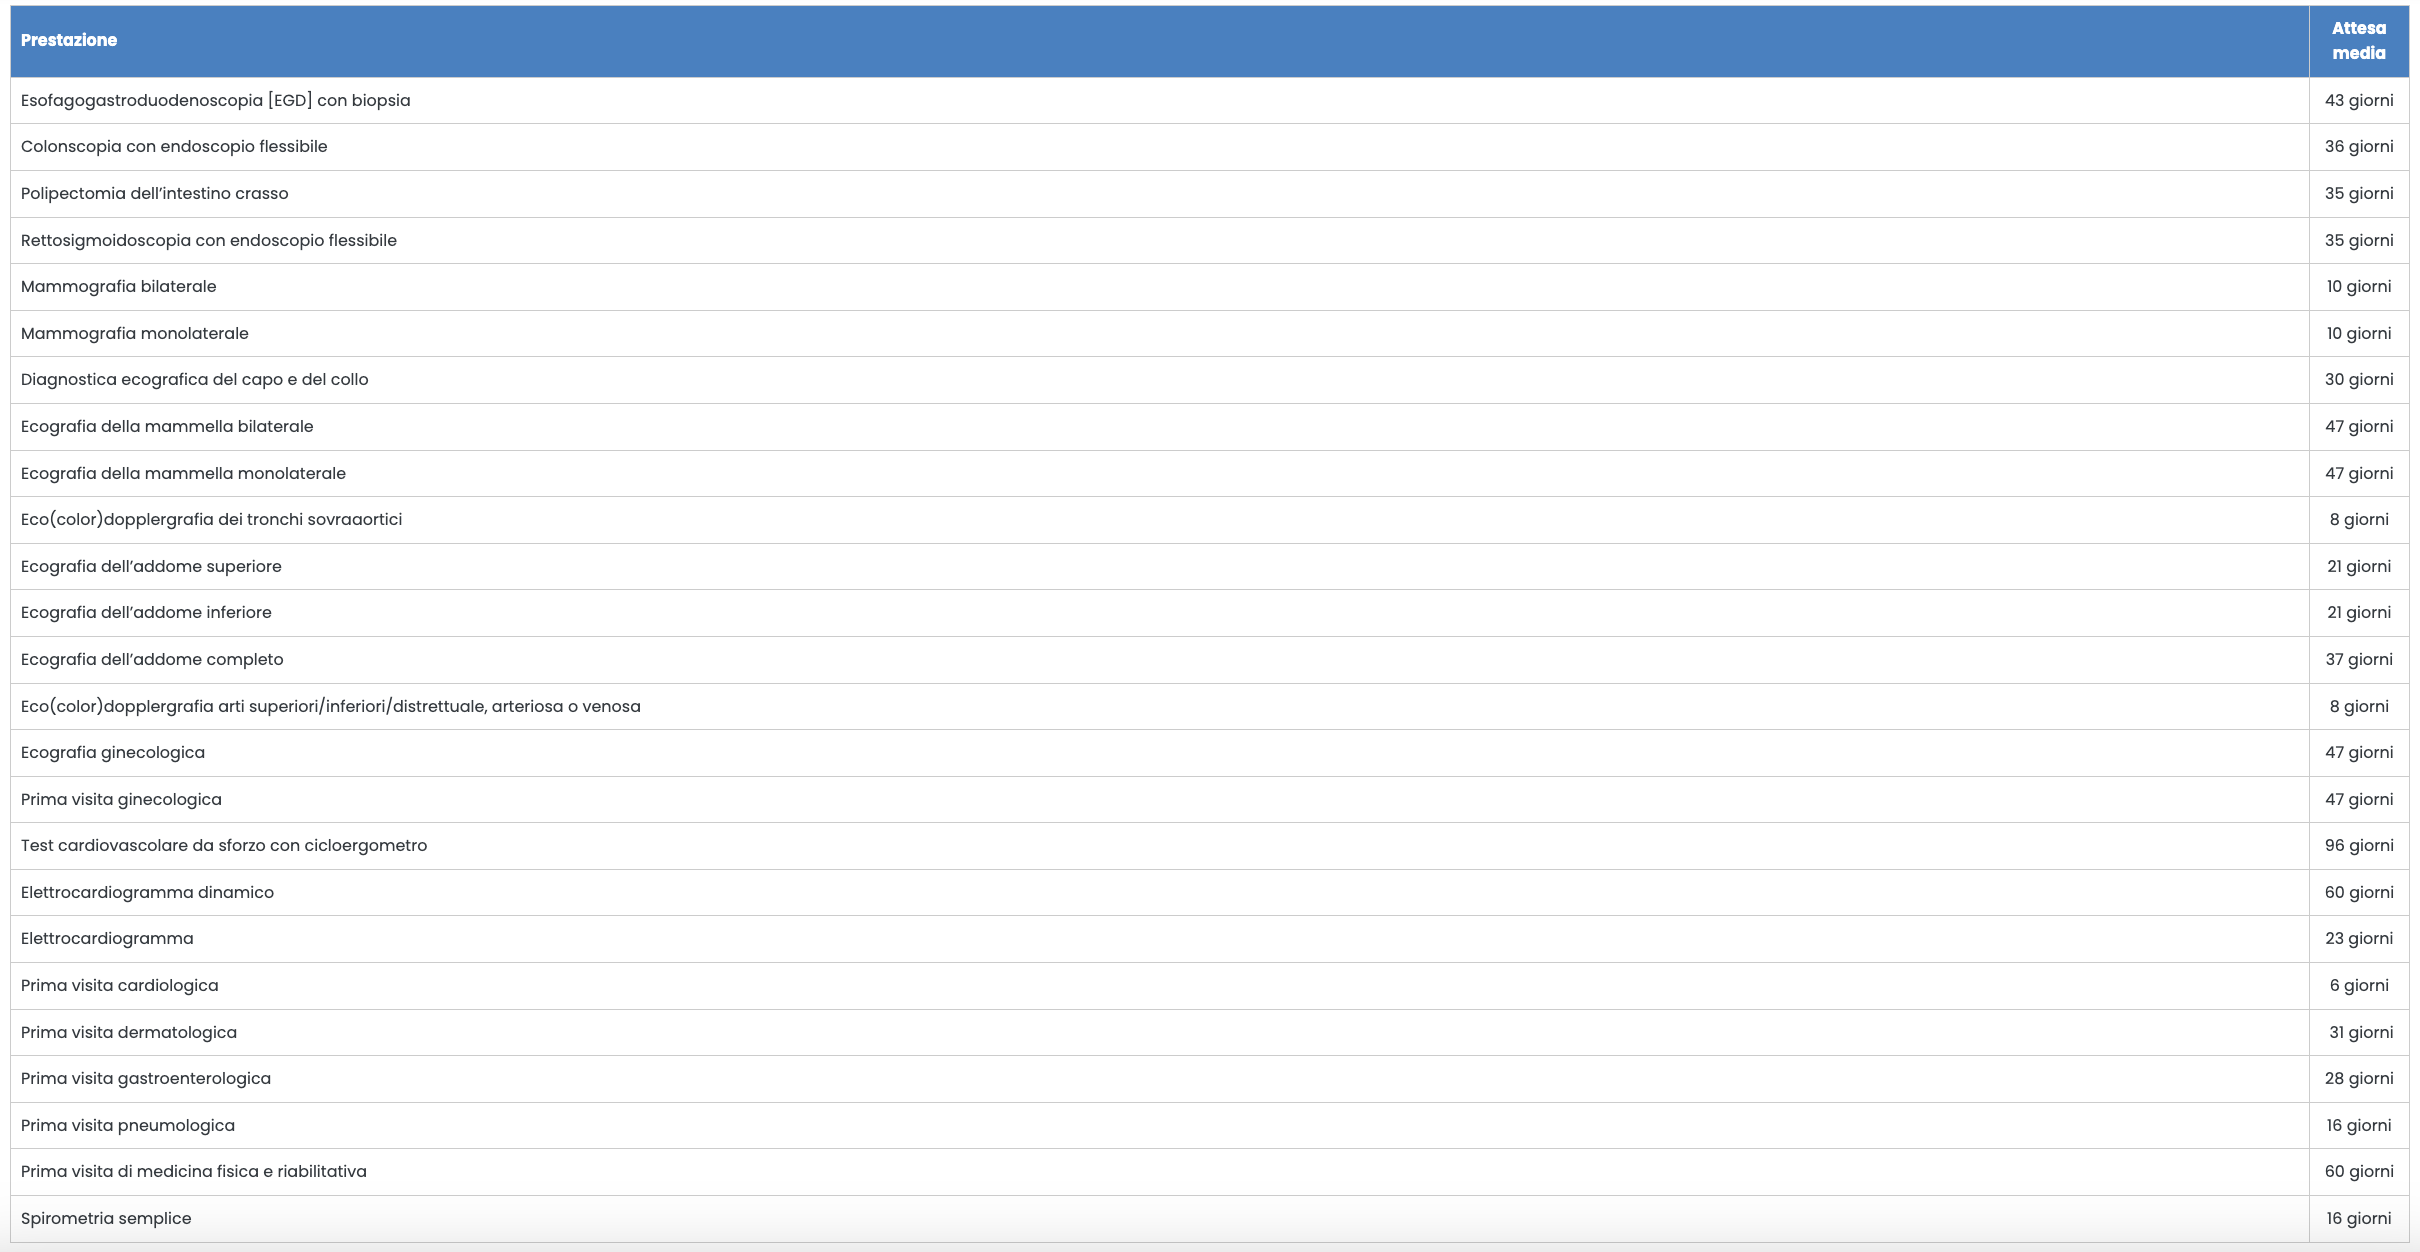Select Colonscopia con endoscopio flessibile text
This screenshot has width=2420, height=1252.
174,146
